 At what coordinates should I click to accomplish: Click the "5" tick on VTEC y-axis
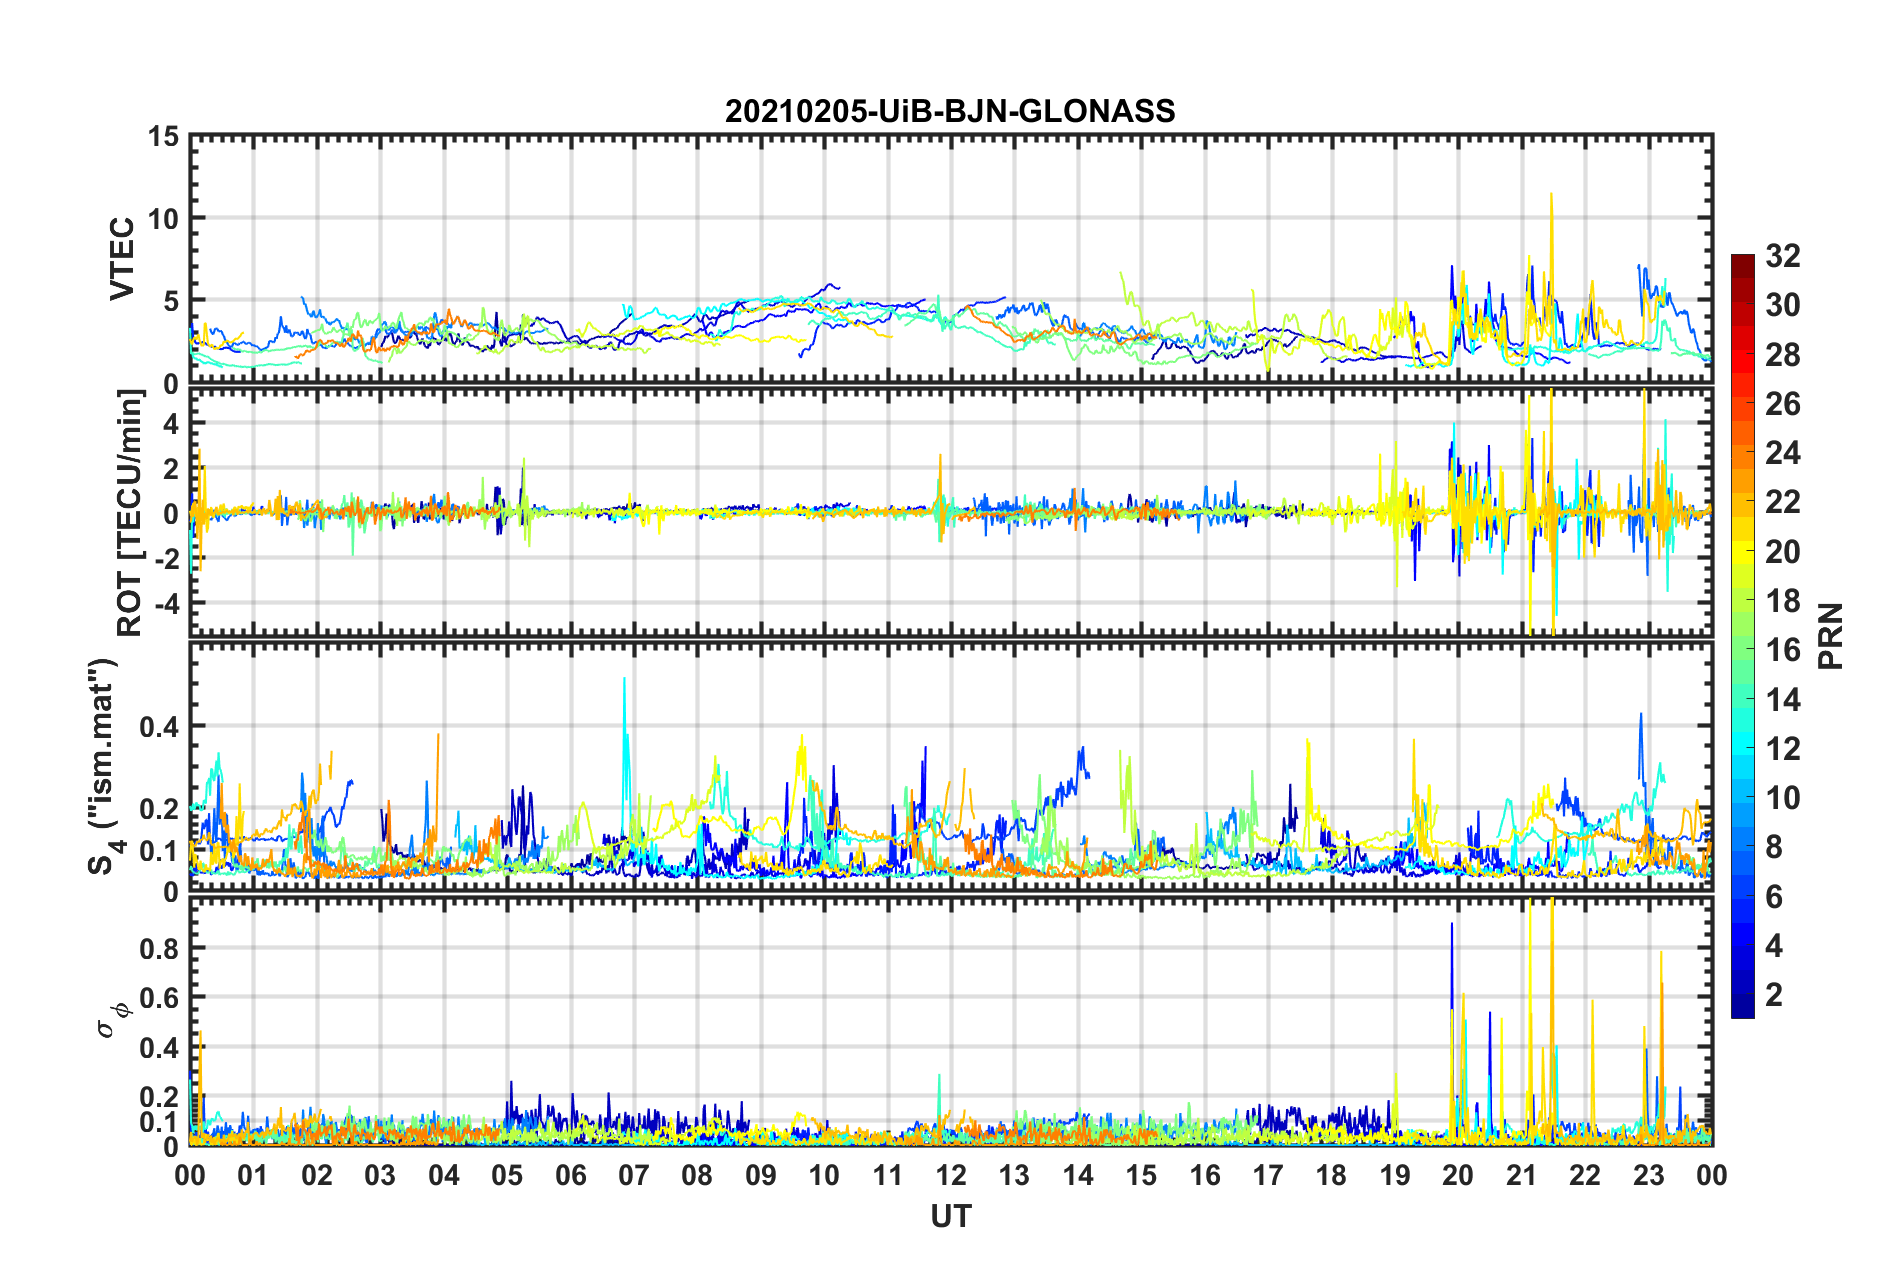(172, 301)
